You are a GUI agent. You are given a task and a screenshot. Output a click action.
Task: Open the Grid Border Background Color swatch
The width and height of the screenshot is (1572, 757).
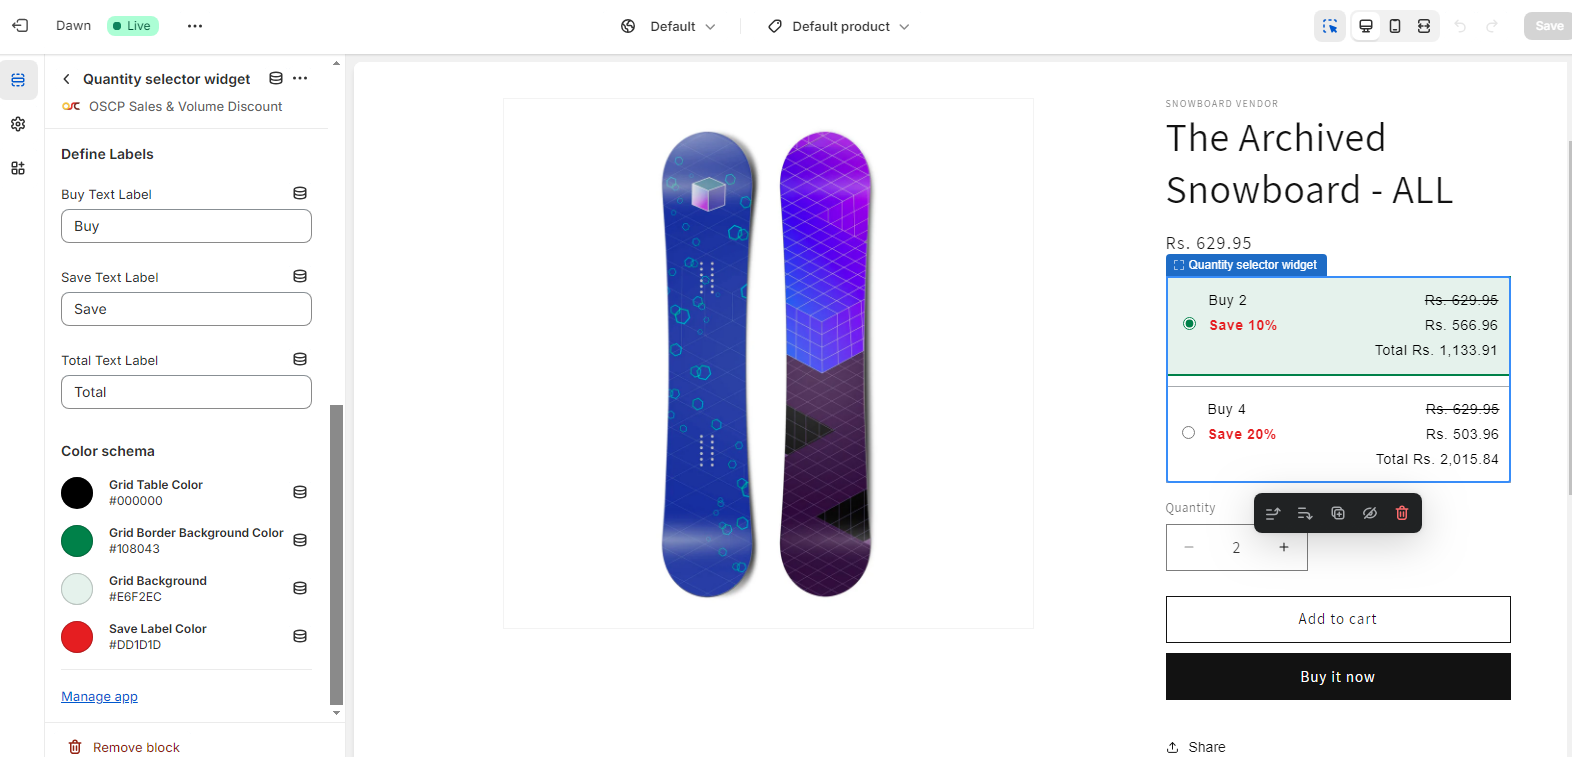tap(77, 541)
